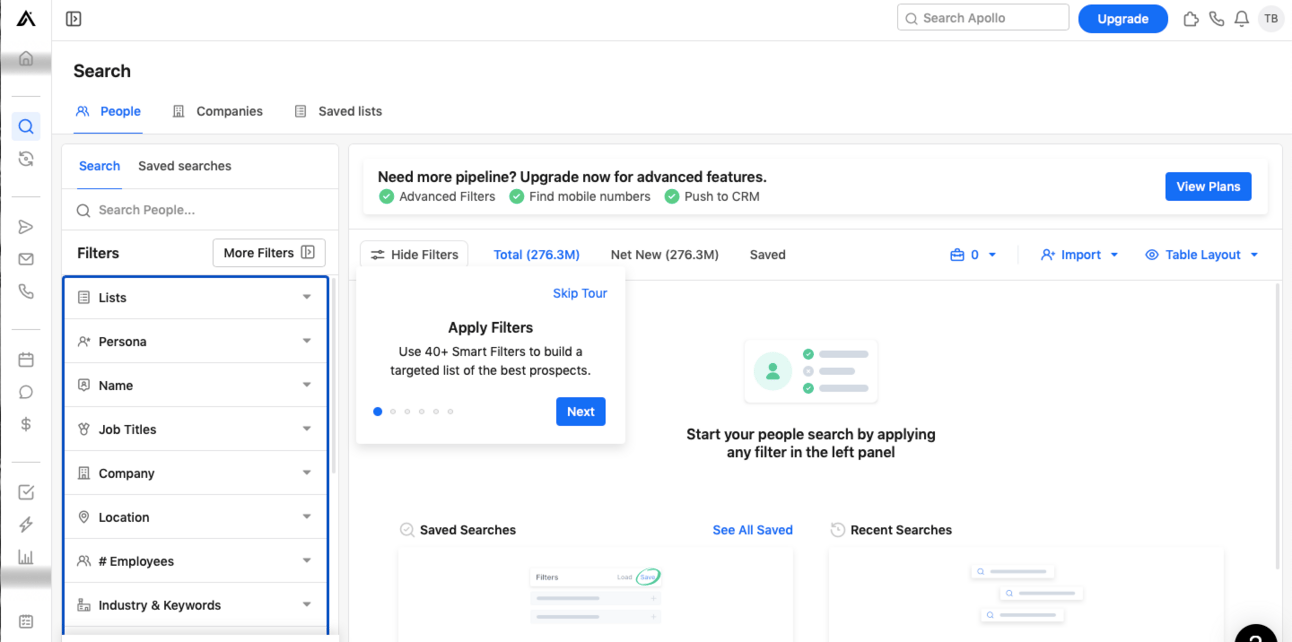The width and height of the screenshot is (1292, 642).
Task: Open the dialer phone icon in header
Action: pyautogui.click(x=1216, y=18)
